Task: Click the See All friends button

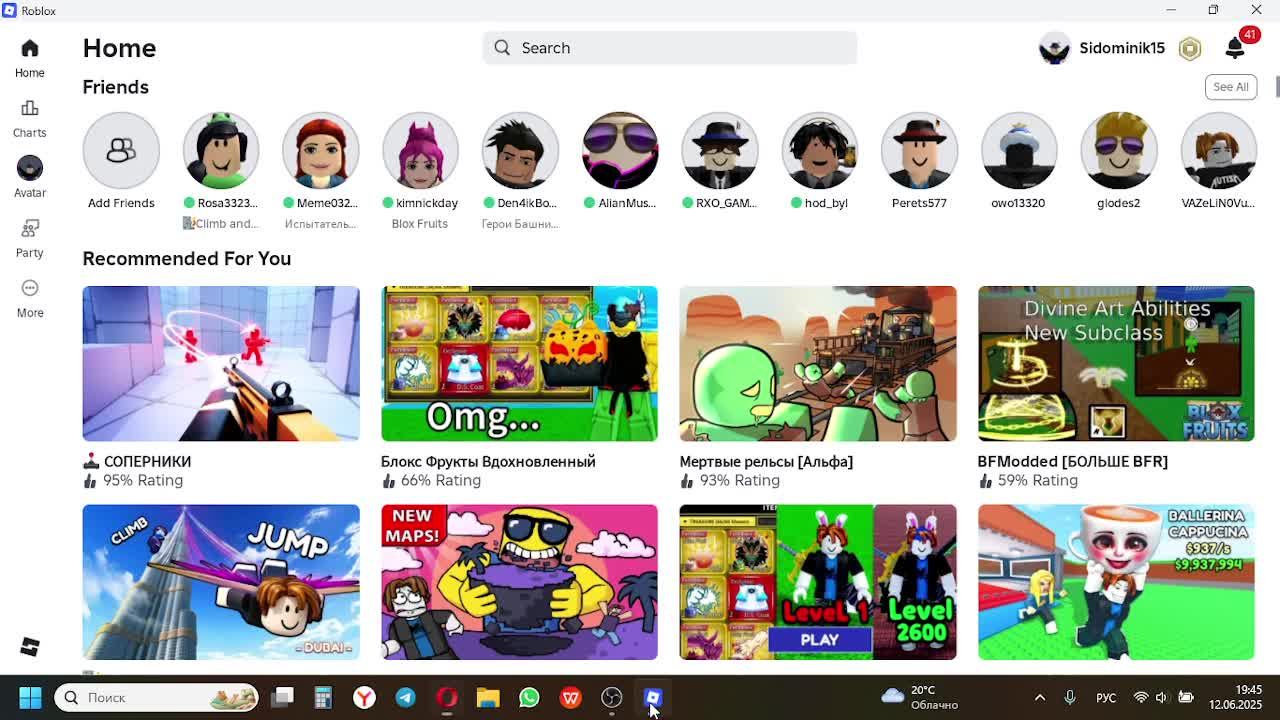Action: point(1231,86)
